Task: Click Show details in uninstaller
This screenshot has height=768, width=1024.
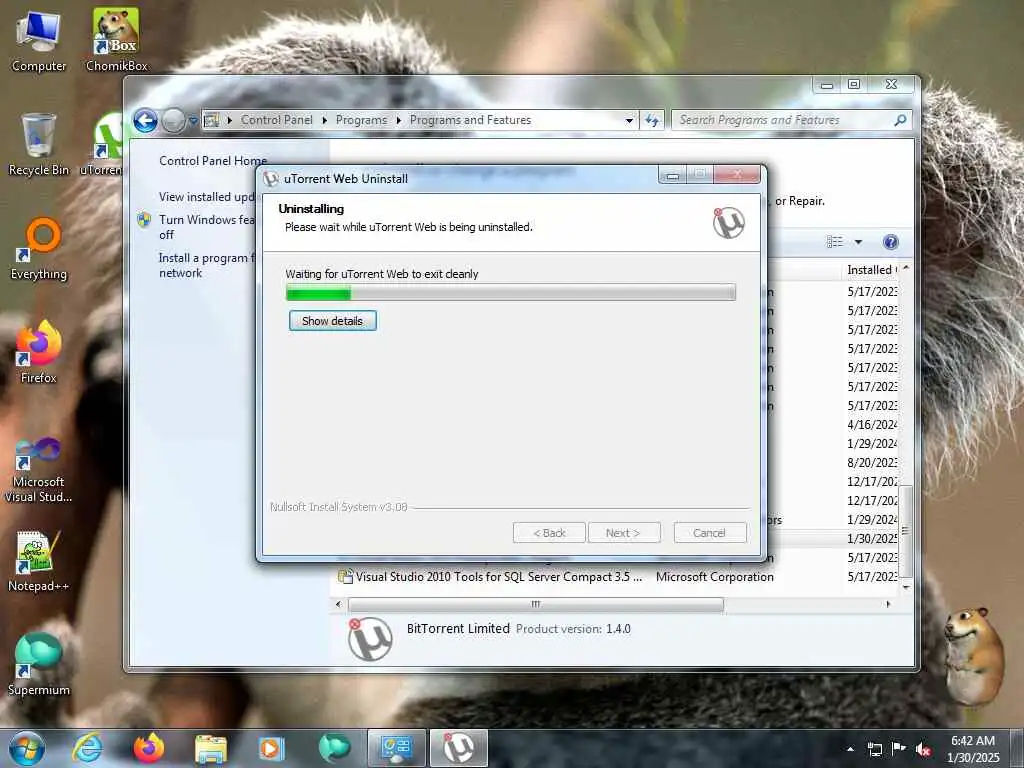Action: [332, 321]
